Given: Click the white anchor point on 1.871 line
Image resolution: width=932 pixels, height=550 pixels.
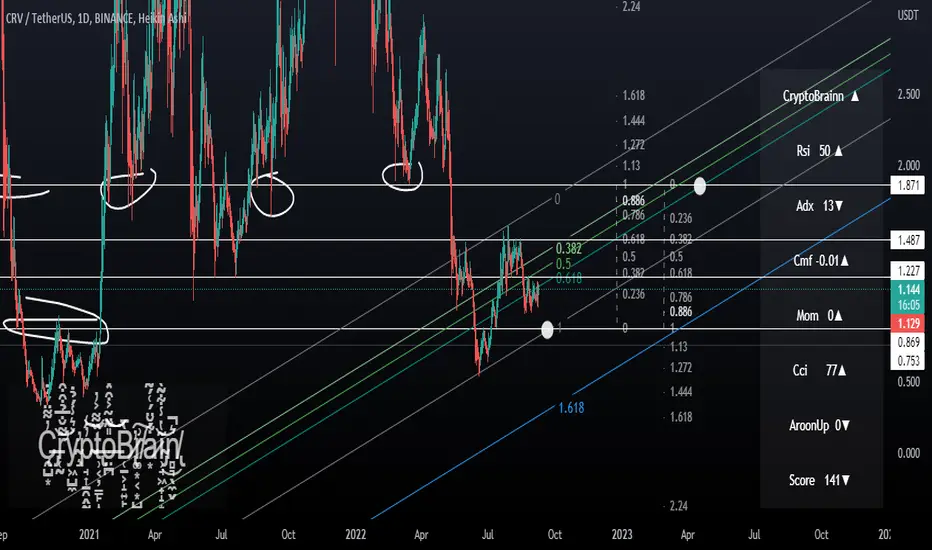Looking at the screenshot, I should coord(700,186).
